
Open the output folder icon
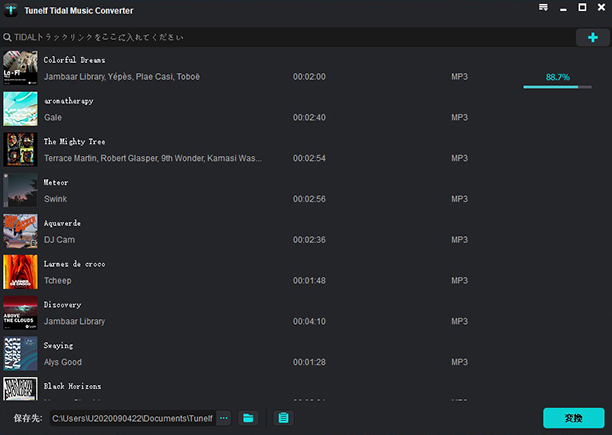tap(248, 418)
